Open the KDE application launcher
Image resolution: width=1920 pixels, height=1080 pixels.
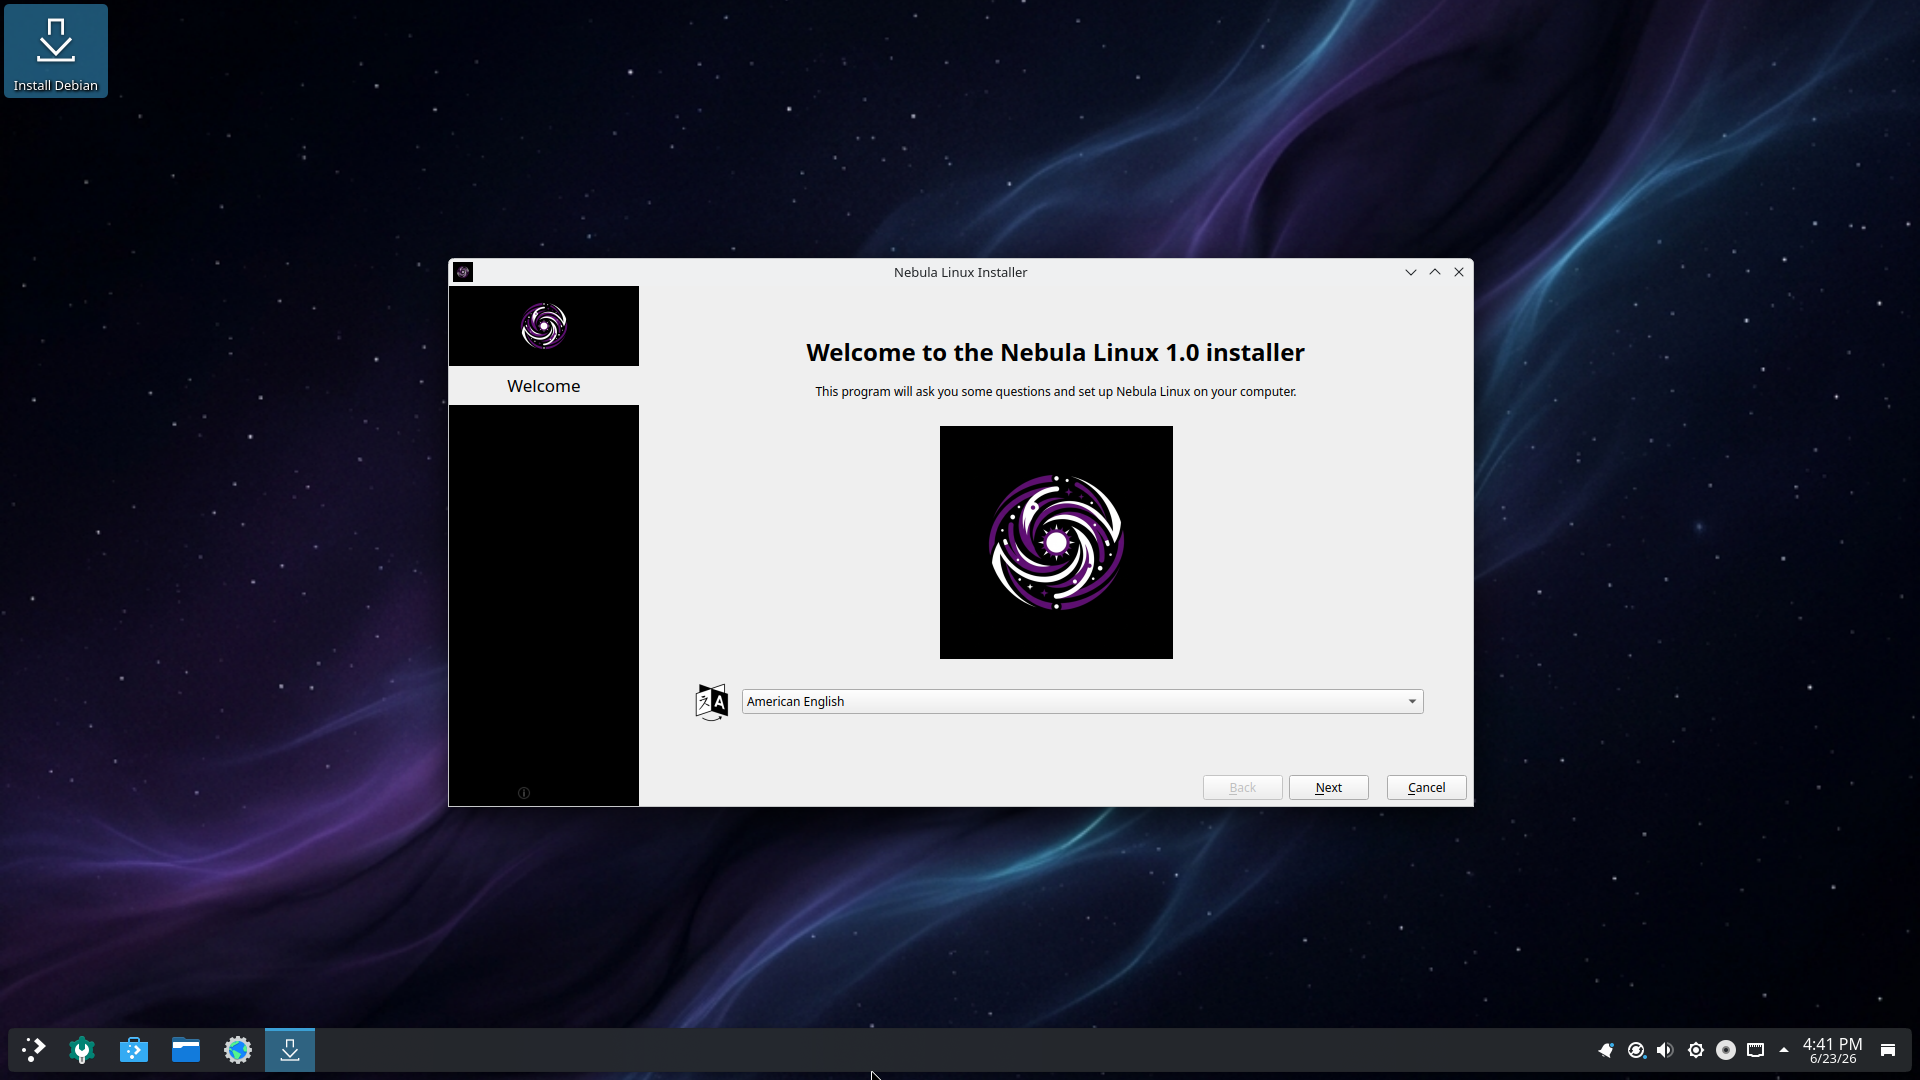[33, 1050]
